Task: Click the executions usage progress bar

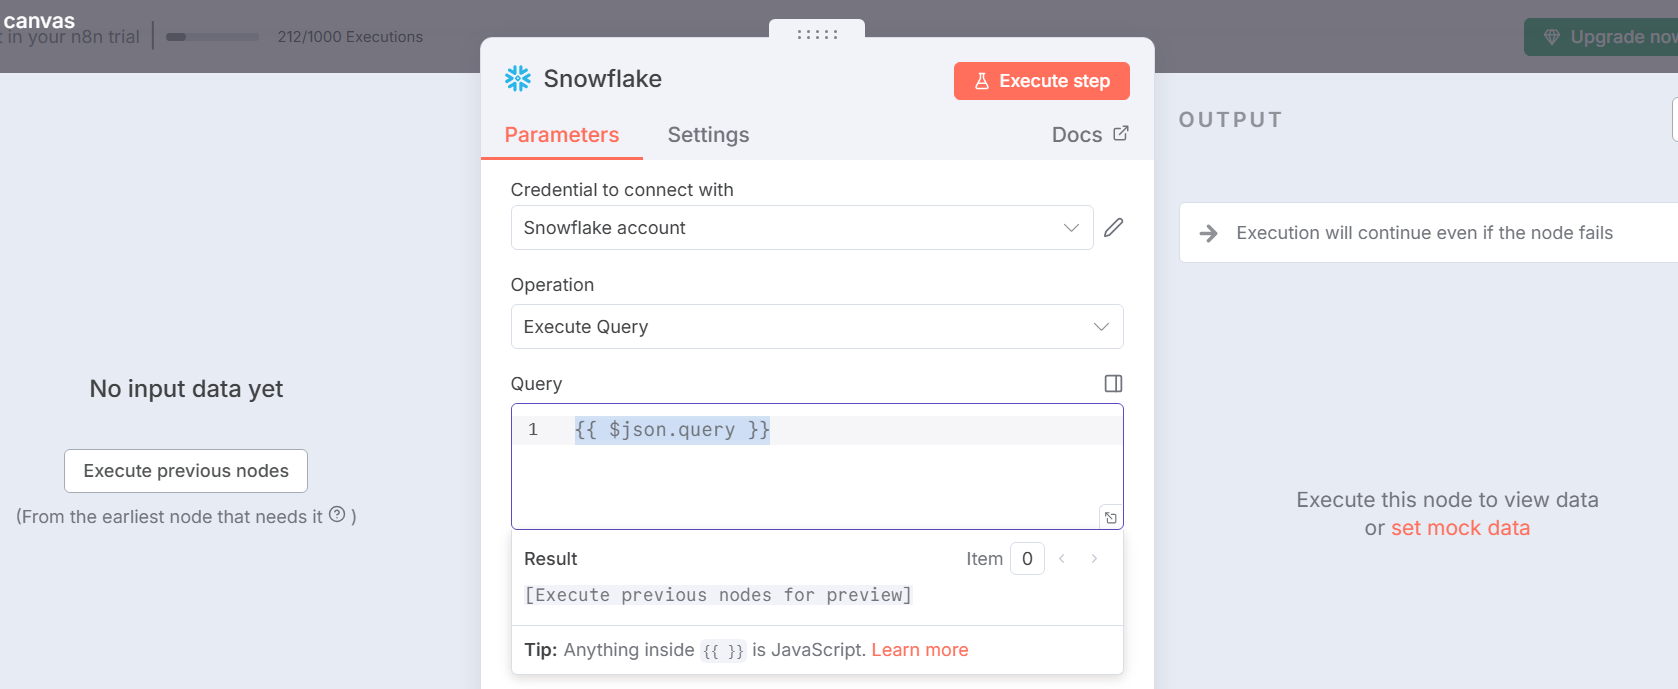Action: coord(212,37)
